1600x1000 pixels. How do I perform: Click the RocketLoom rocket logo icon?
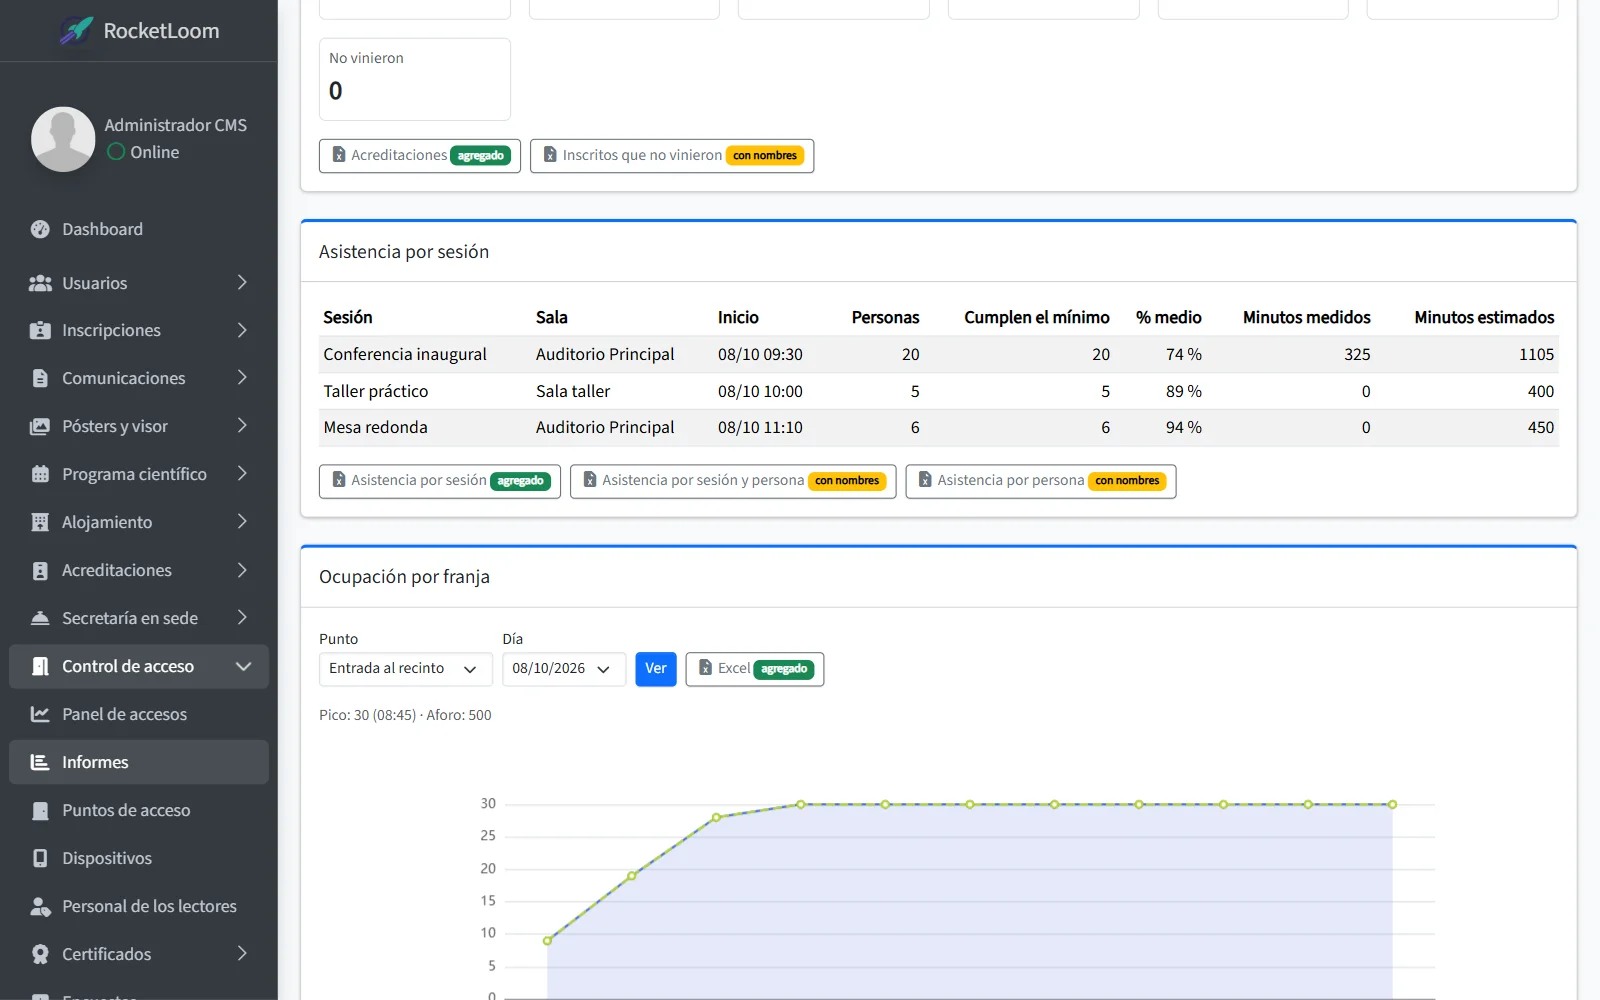pyautogui.click(x=76, y=30)
